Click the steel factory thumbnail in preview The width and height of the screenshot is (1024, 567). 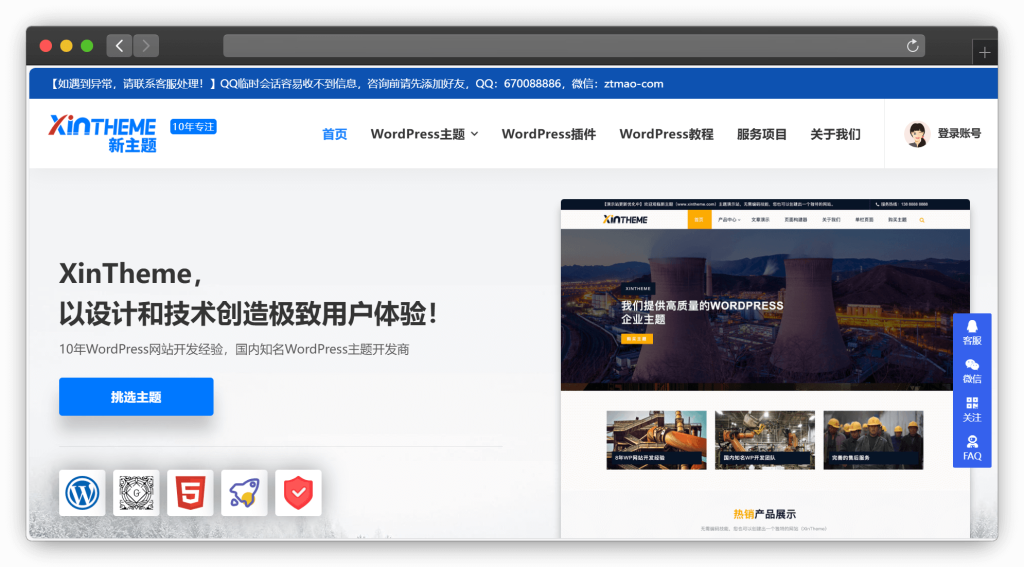coord(656,440)
